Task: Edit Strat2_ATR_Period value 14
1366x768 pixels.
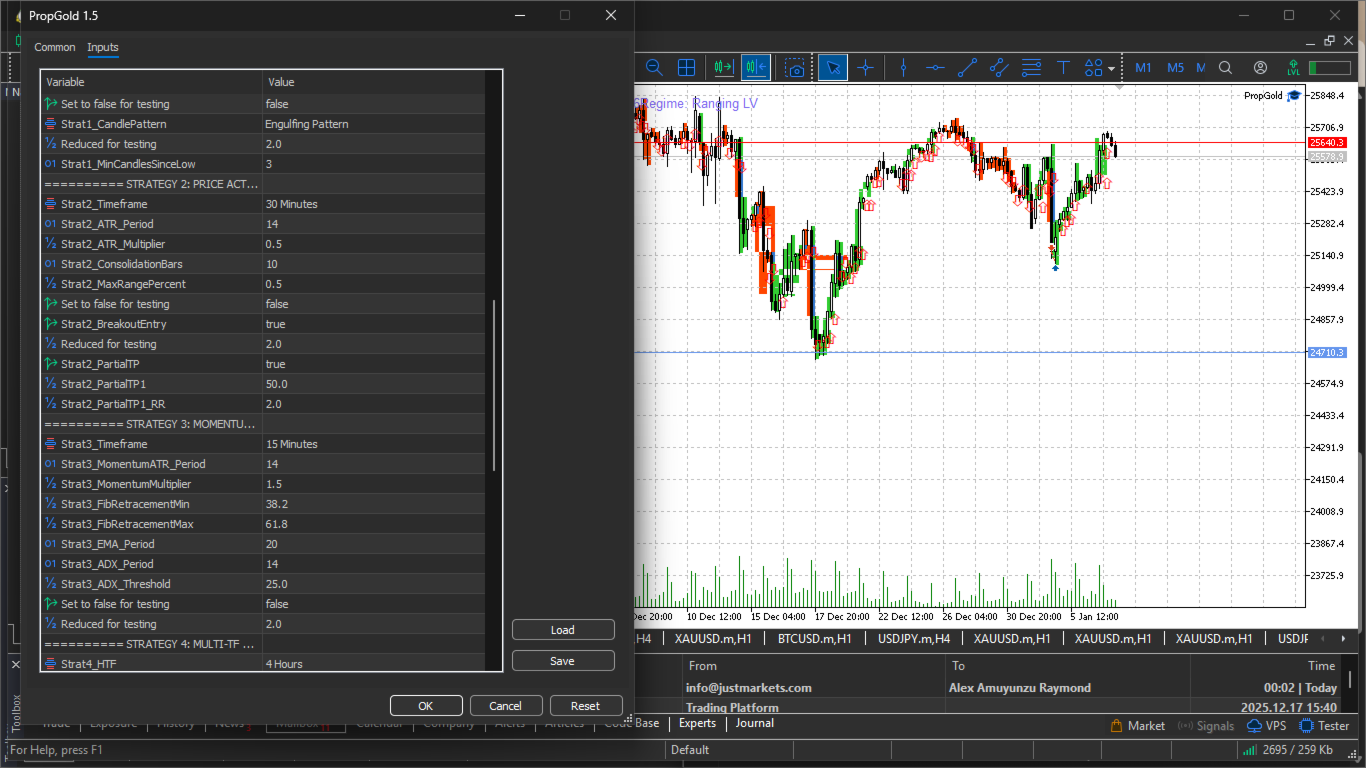Action: pyautogui.click(x=373, y=224)
